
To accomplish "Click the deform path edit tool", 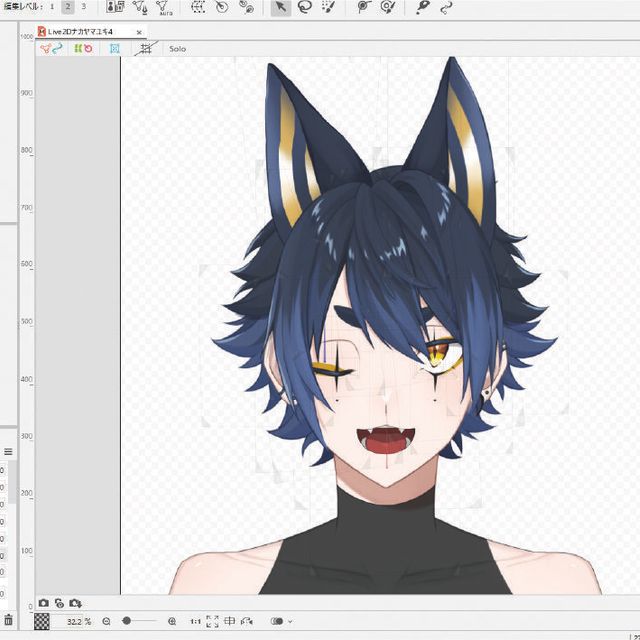I will coord(364,7).
